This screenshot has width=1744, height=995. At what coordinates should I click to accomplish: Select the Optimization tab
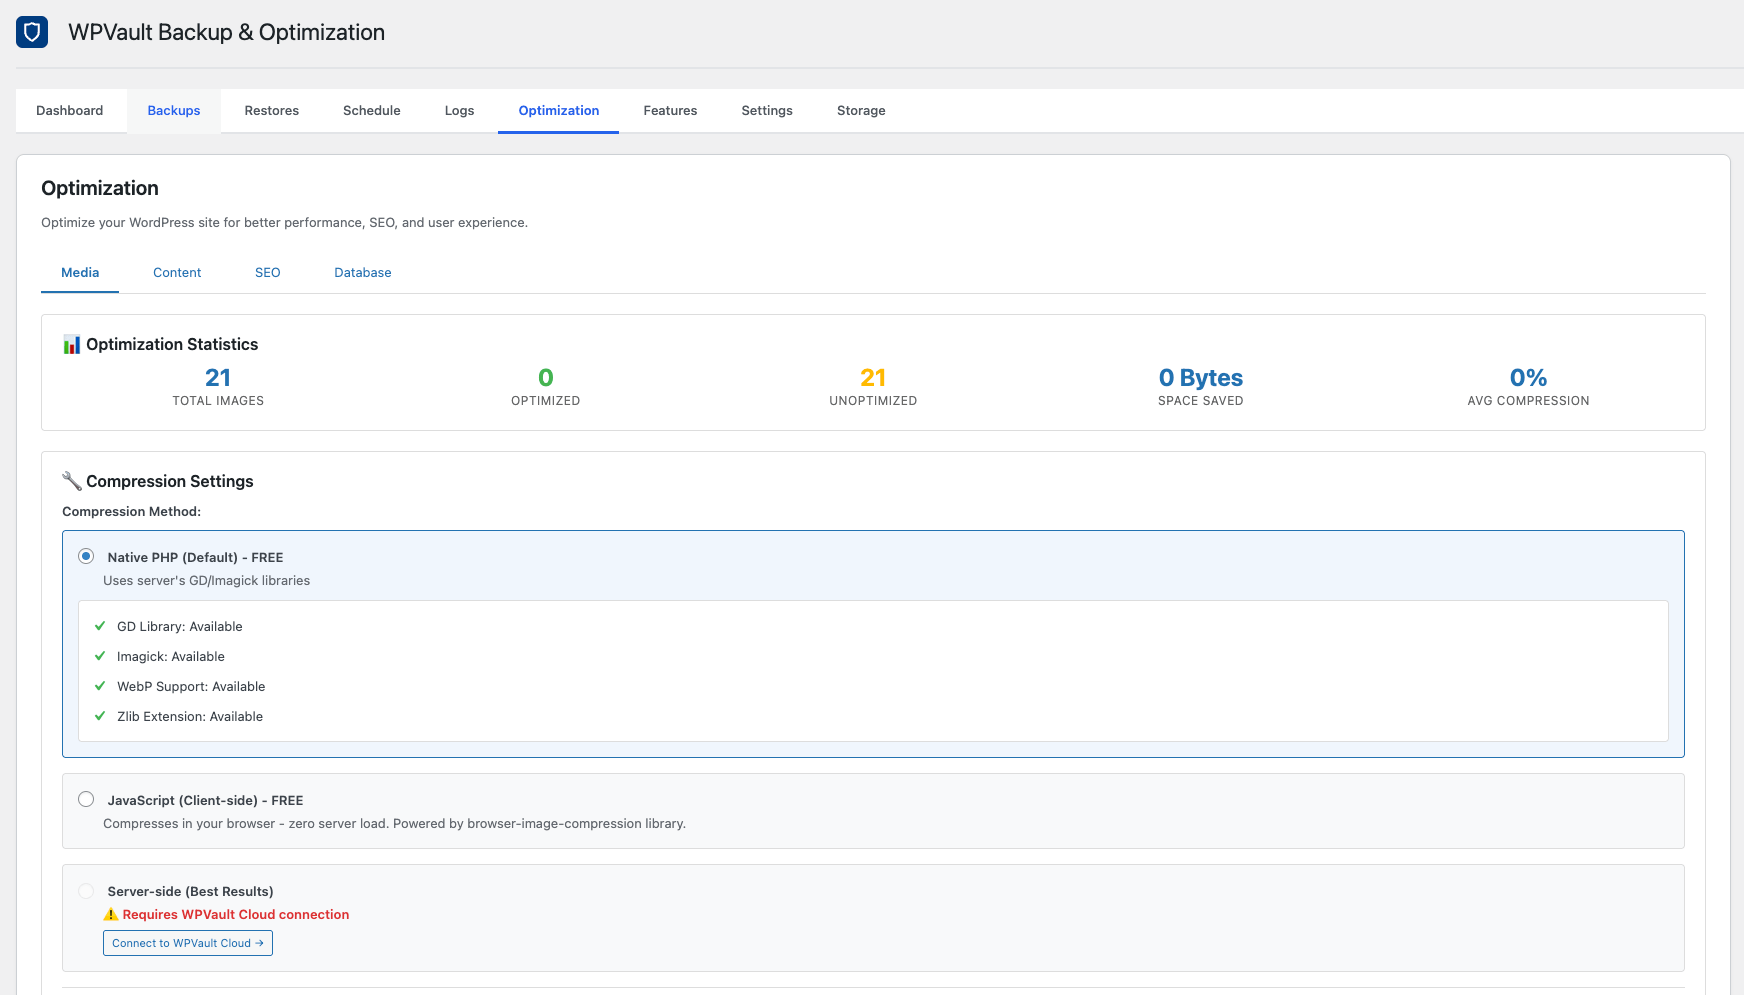pos(559,111)
